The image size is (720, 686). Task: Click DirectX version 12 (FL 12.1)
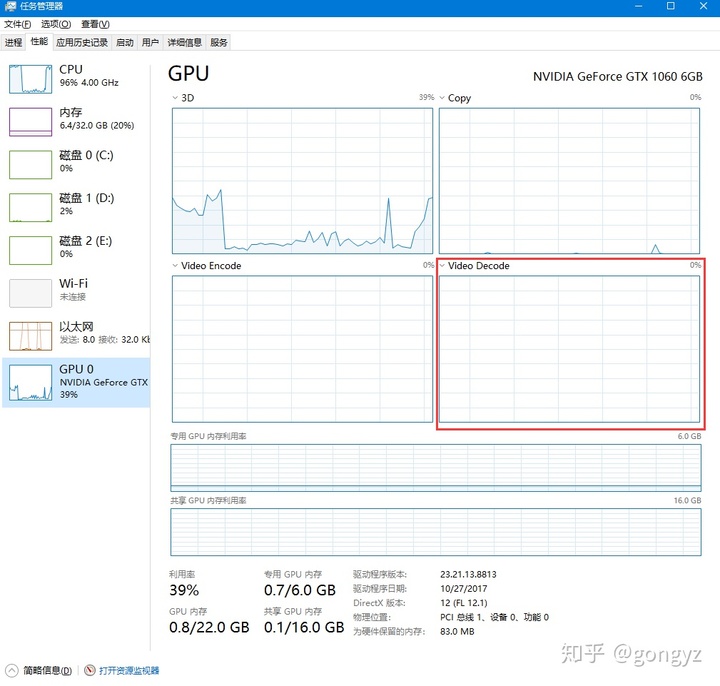click(463, 603)
